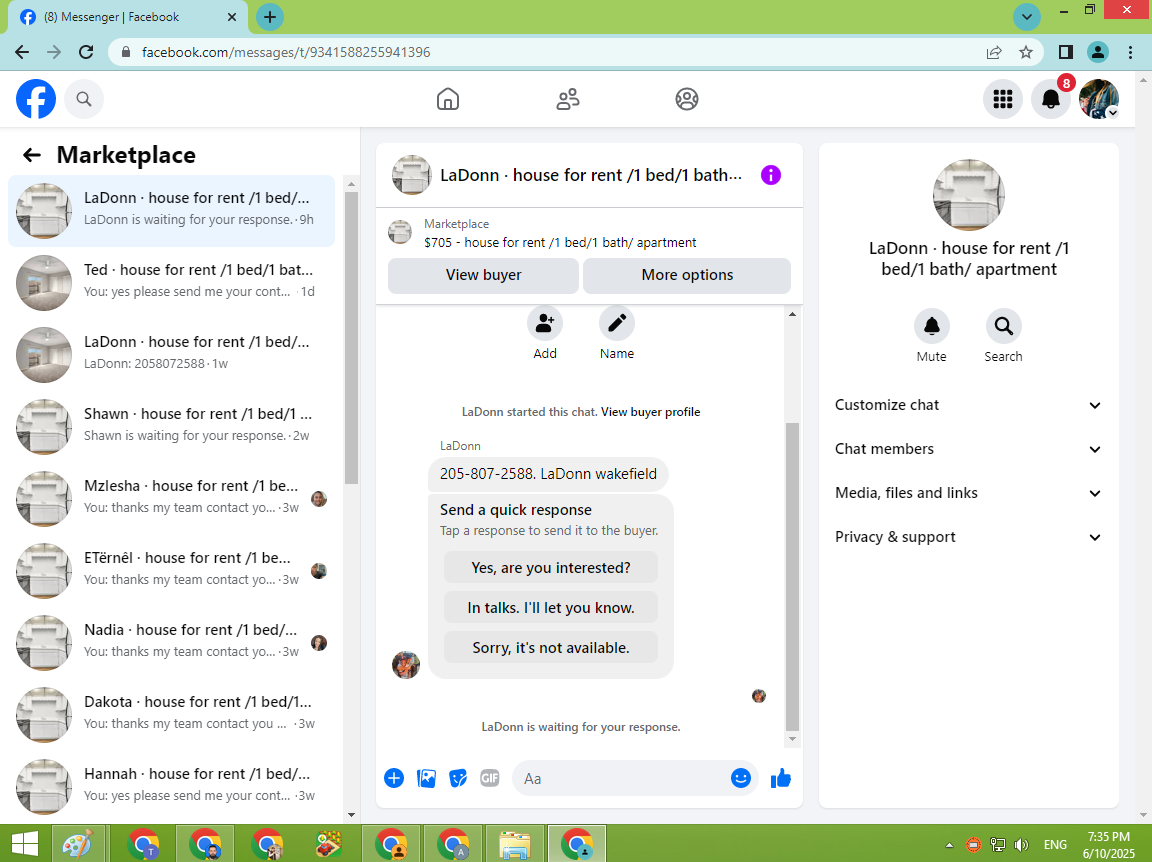Expand Privacy & support section
Image resolution: width=1152 pixels, height=862 pixels.
[x=968, y=537]
